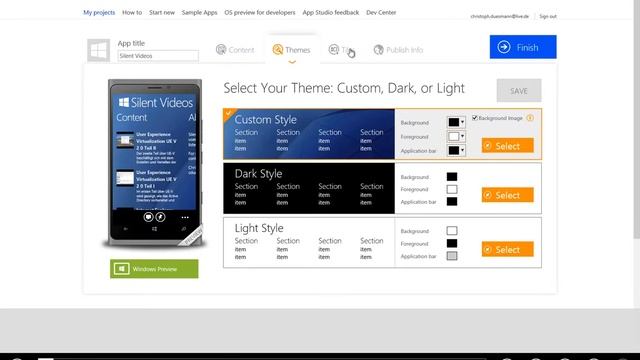Select the Dark Style theme
The width and height of the screenshot is (640, 360).
[507, 195]
